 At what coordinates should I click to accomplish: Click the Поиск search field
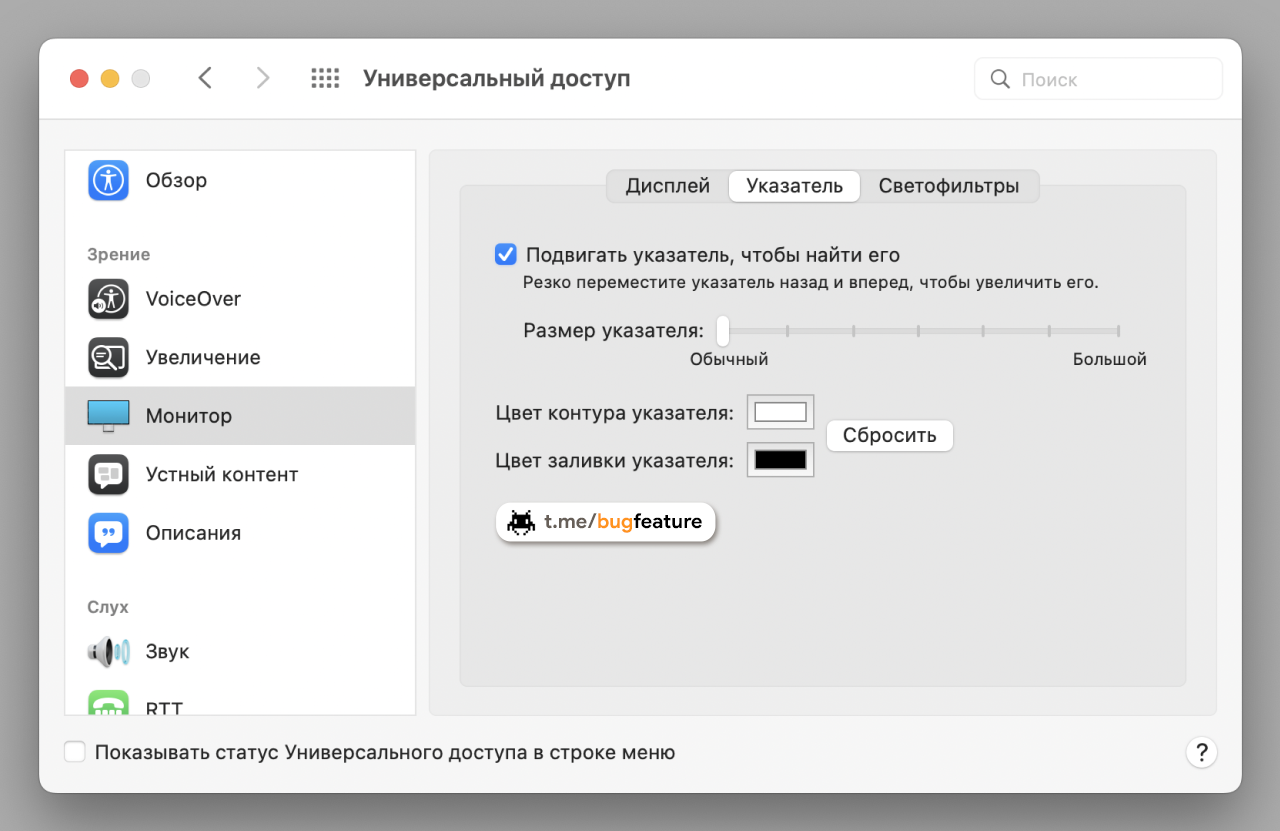(1110, 79)
